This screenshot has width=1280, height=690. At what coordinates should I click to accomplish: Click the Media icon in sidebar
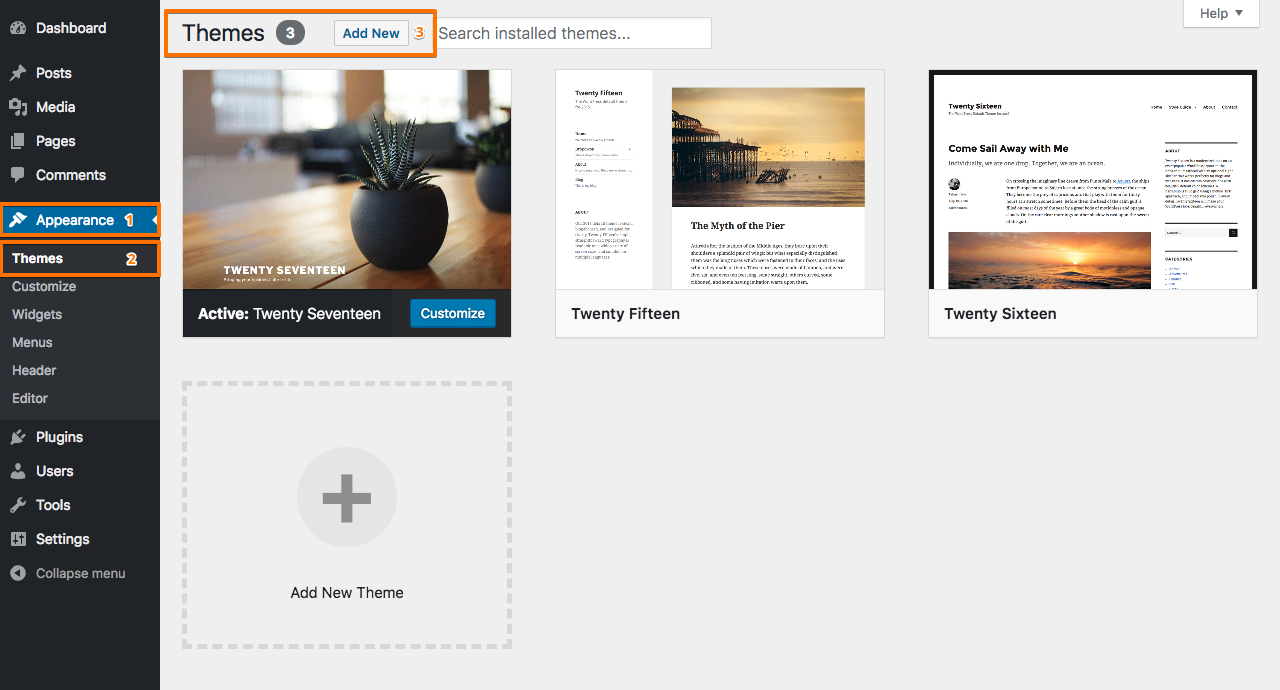point(18,107)
